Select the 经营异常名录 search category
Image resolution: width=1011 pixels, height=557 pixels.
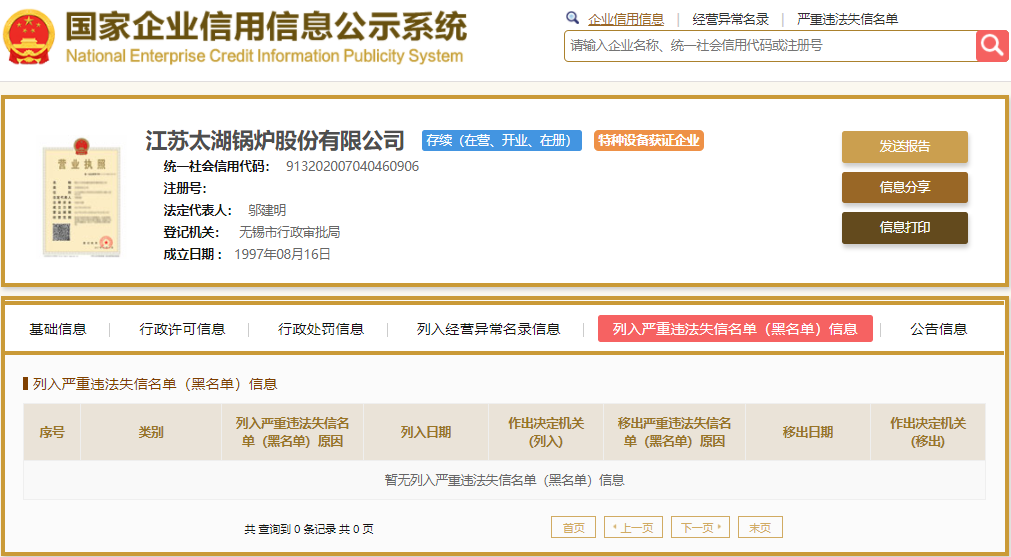[731, 19]
